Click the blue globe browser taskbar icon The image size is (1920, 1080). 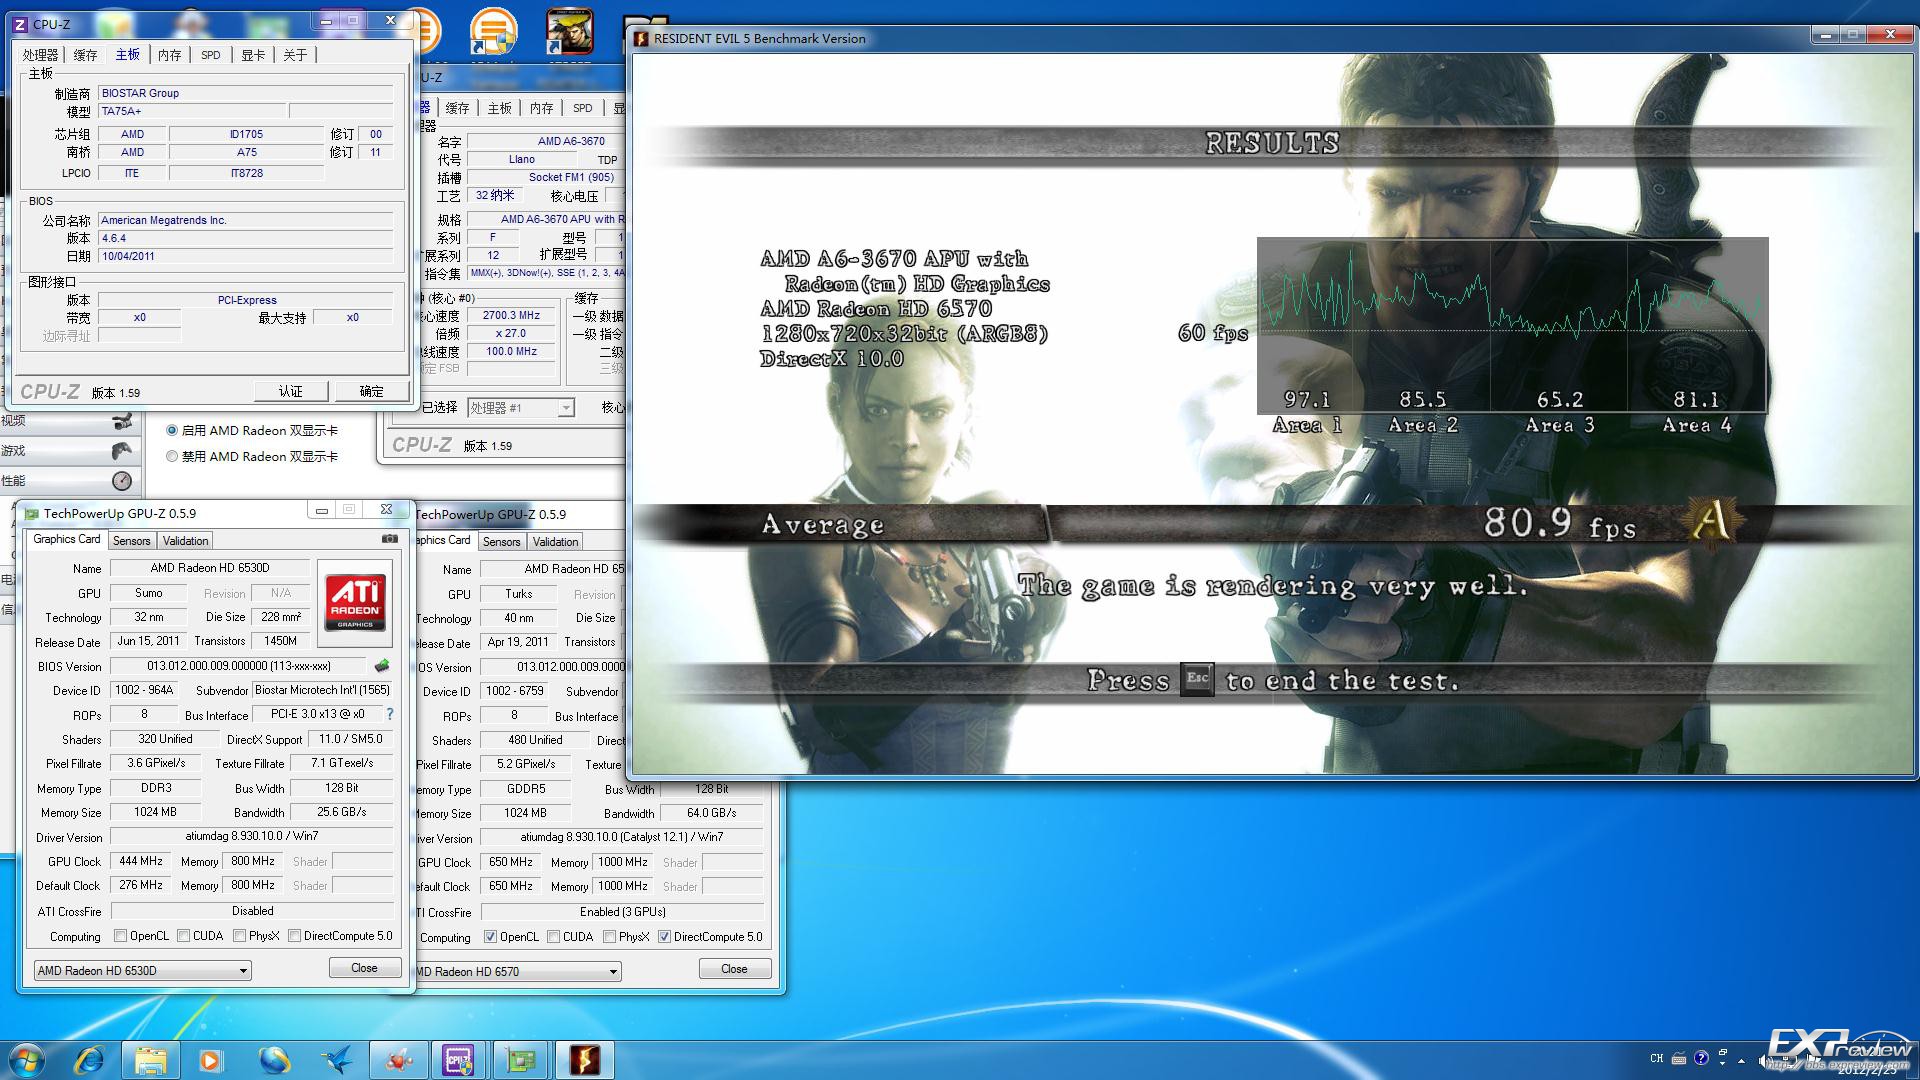pyautogui.click(x=273, y=1059)
